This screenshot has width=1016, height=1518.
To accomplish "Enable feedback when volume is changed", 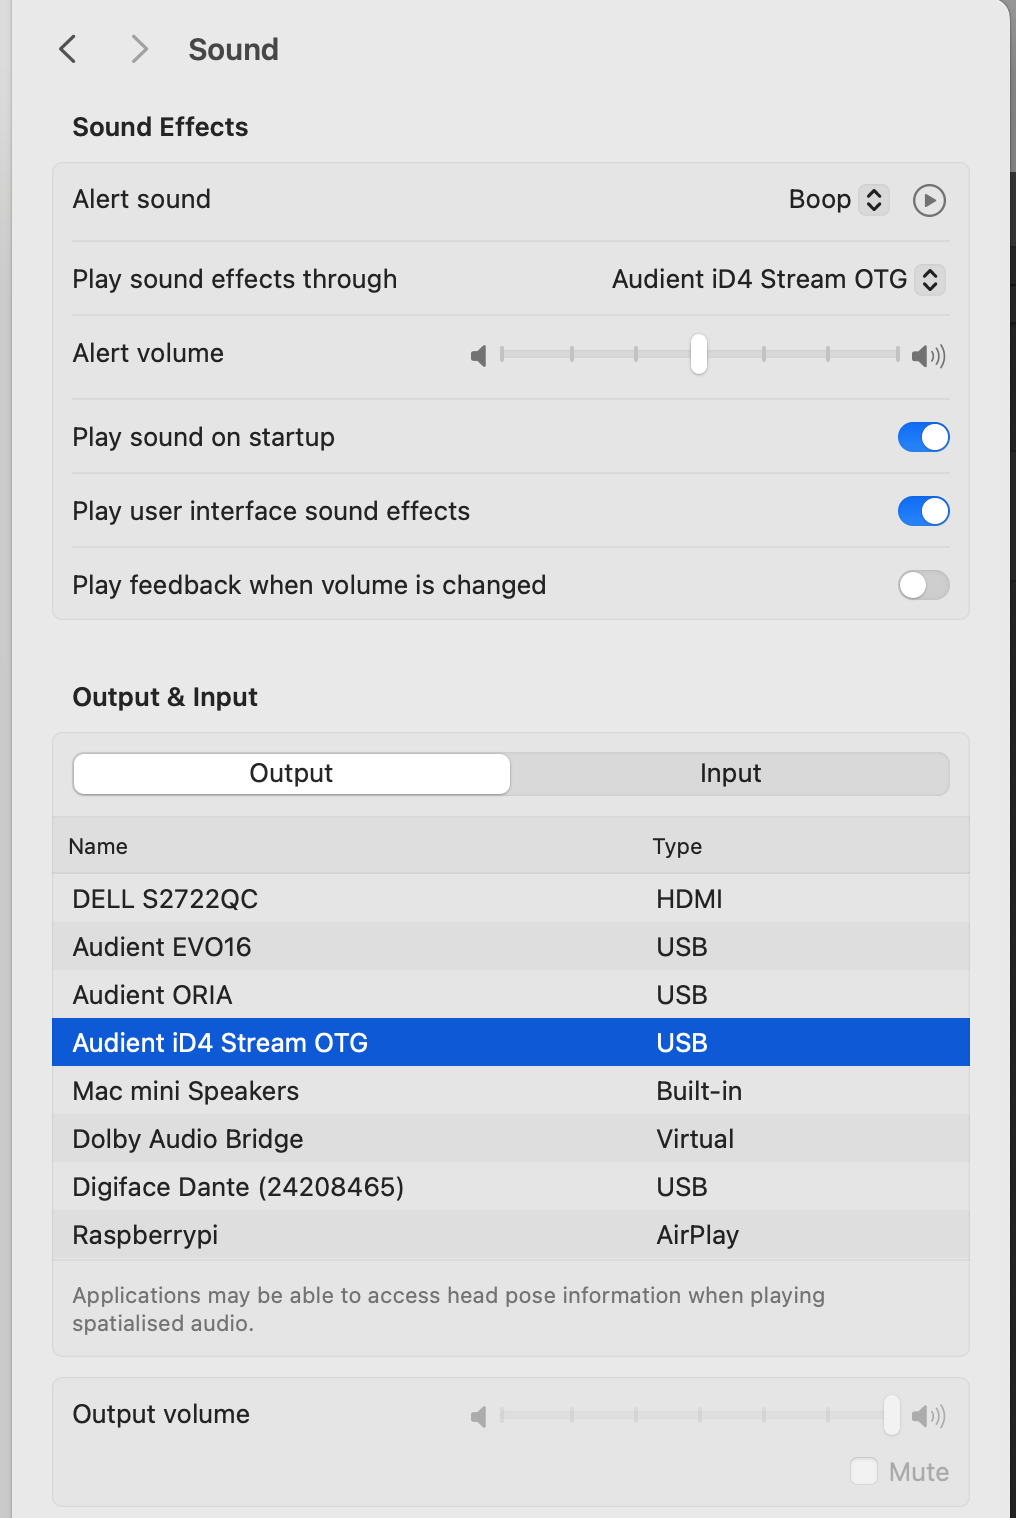I will (x=923, y=585).
